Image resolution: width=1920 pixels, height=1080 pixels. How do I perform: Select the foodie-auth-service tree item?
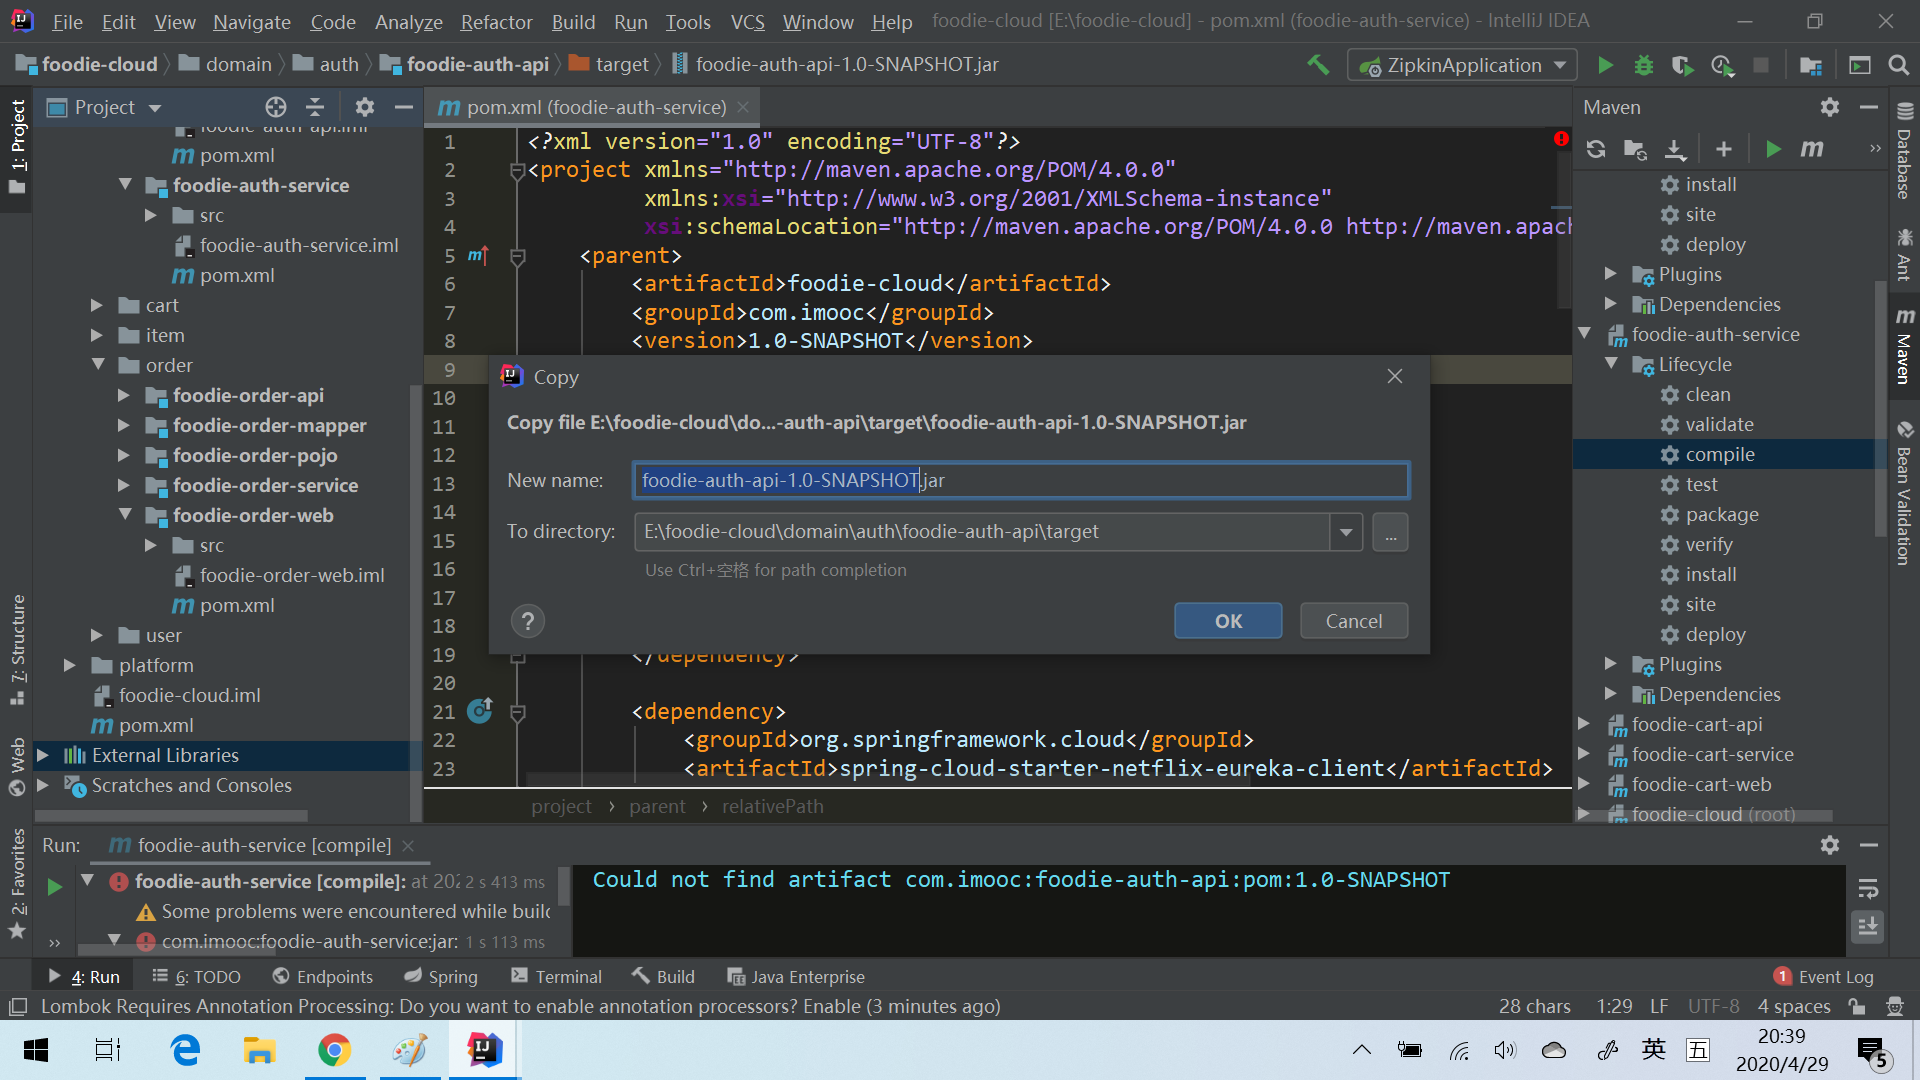point(261,185)
